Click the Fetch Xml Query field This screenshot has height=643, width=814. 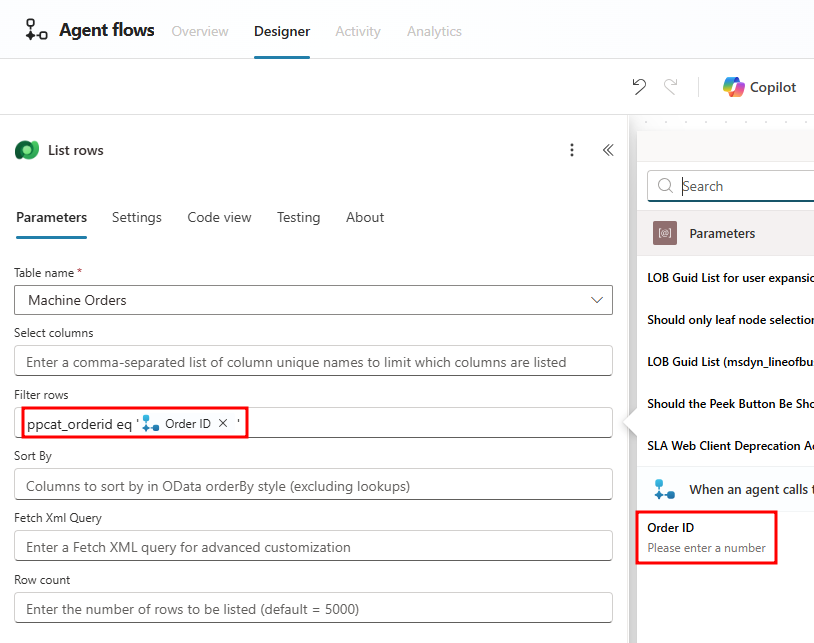point(313,546)
